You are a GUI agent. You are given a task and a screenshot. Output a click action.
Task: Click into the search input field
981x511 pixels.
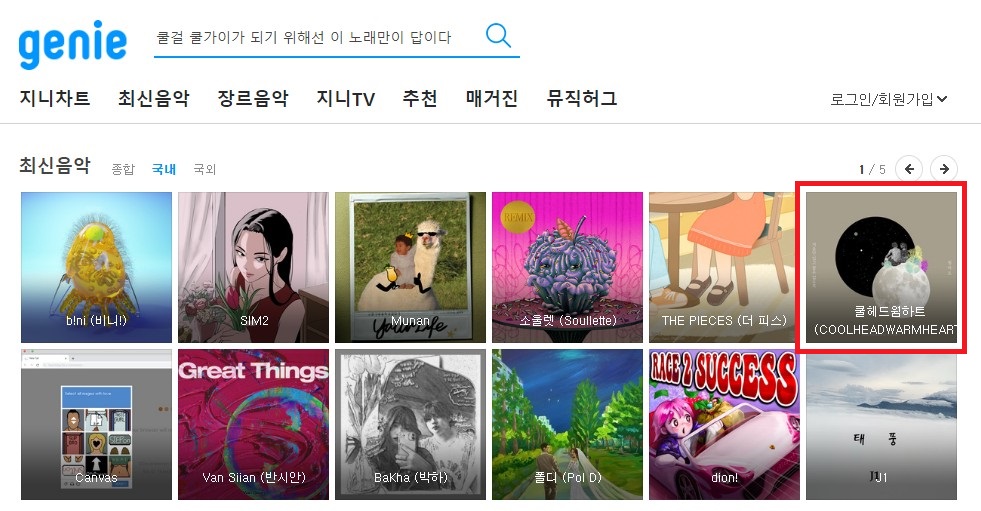(x=318, y=38)
